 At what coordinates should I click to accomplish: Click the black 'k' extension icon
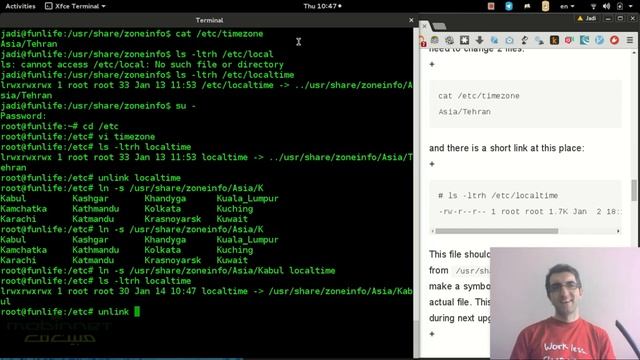pyautogui.click(x=554, y=40)
